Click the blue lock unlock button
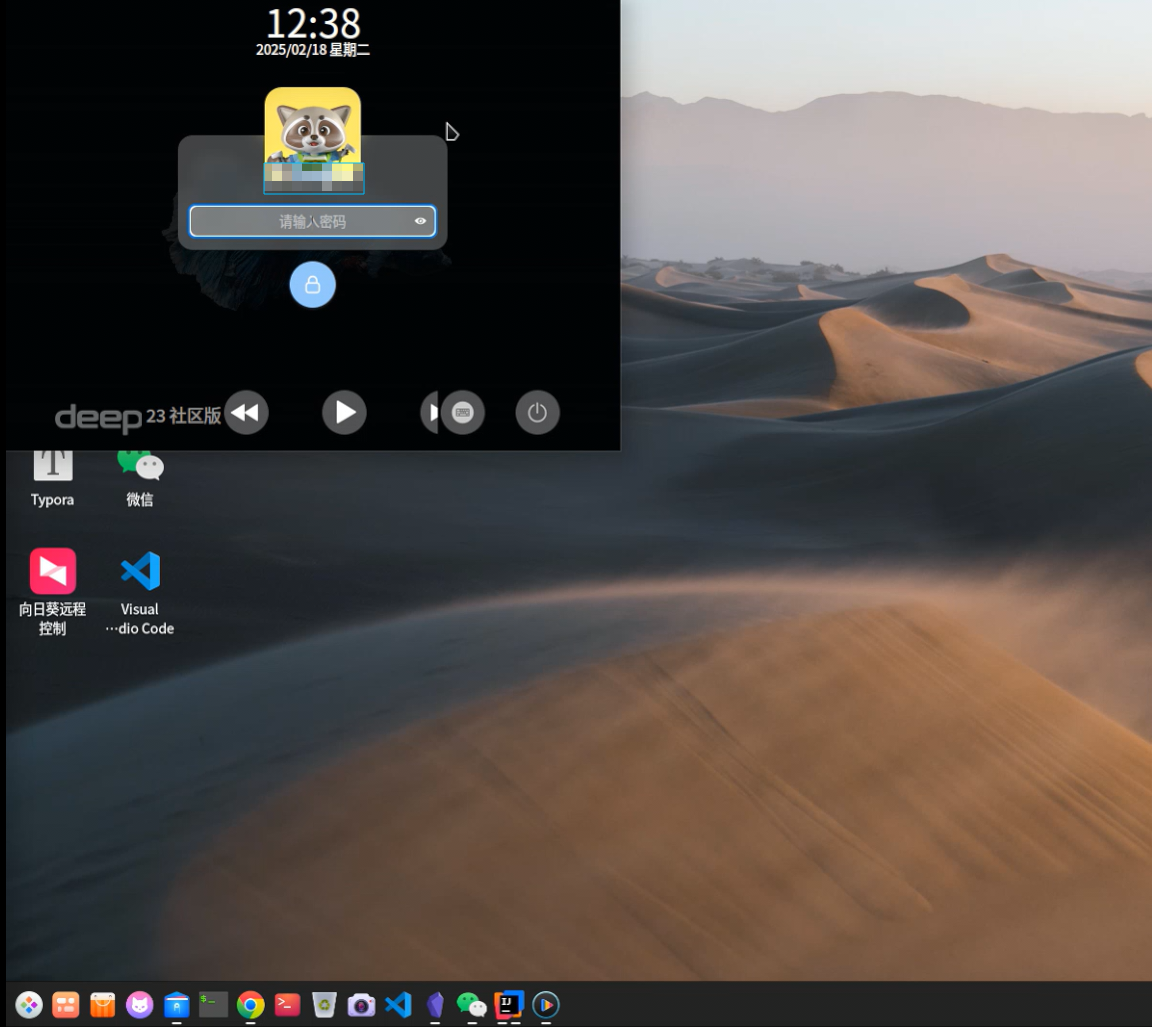 [x=312, y=284]
